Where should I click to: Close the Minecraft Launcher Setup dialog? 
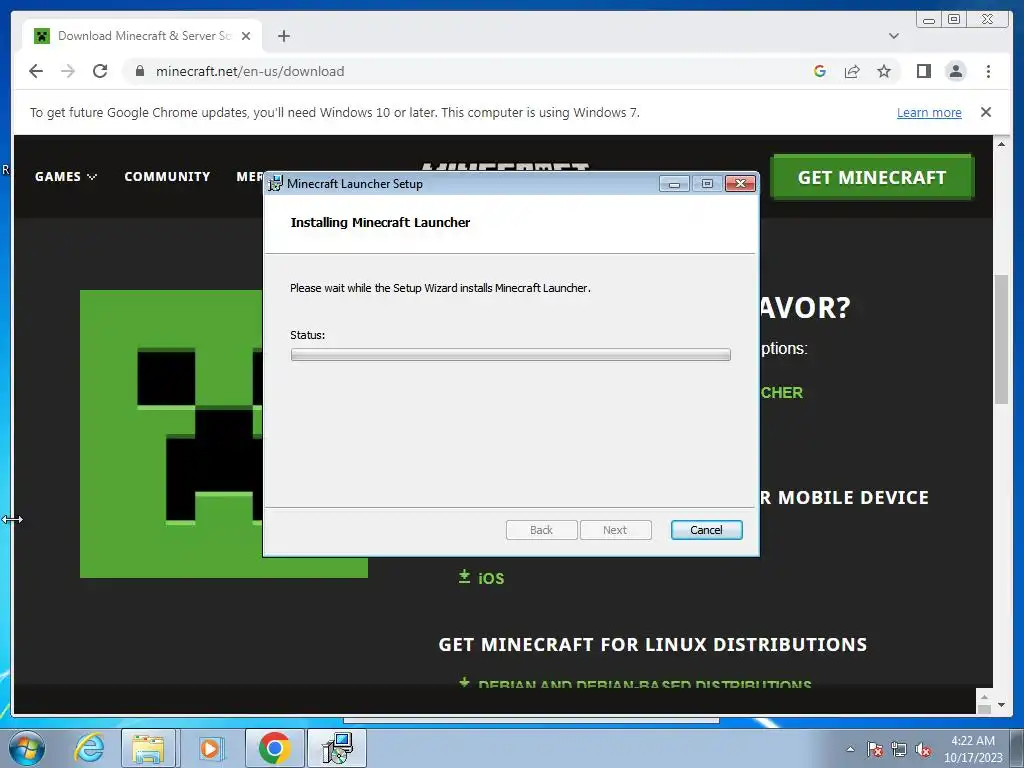tap(741, 184)
